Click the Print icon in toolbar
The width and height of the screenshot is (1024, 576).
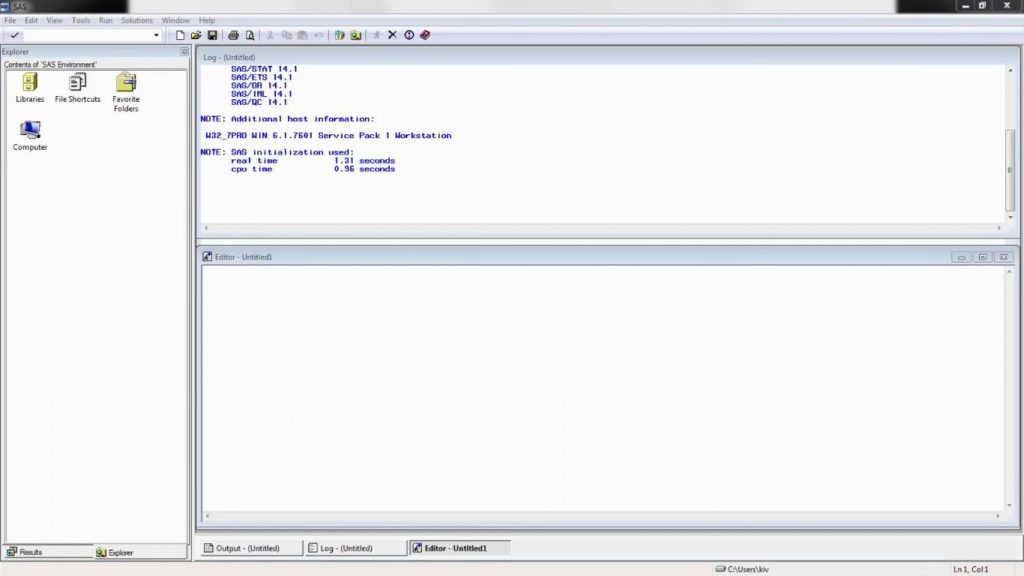click(233, 35)
